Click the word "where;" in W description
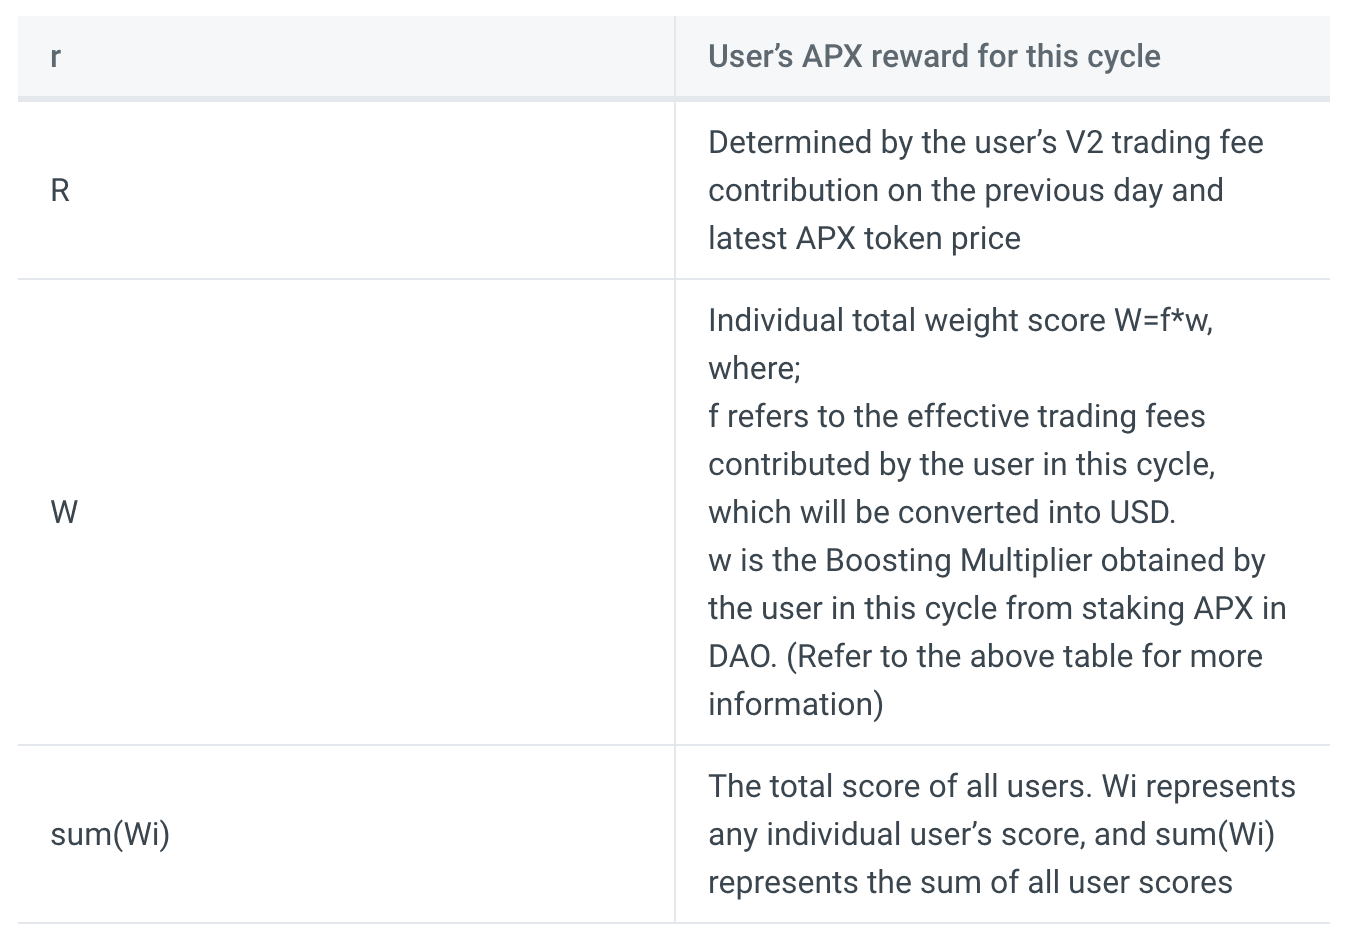Viewport: 1354px width, 942px height. (x=754, y=368)
